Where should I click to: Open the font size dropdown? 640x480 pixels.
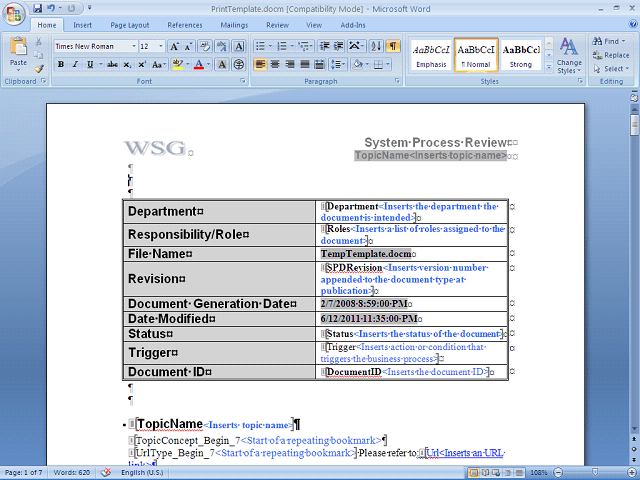161,47
